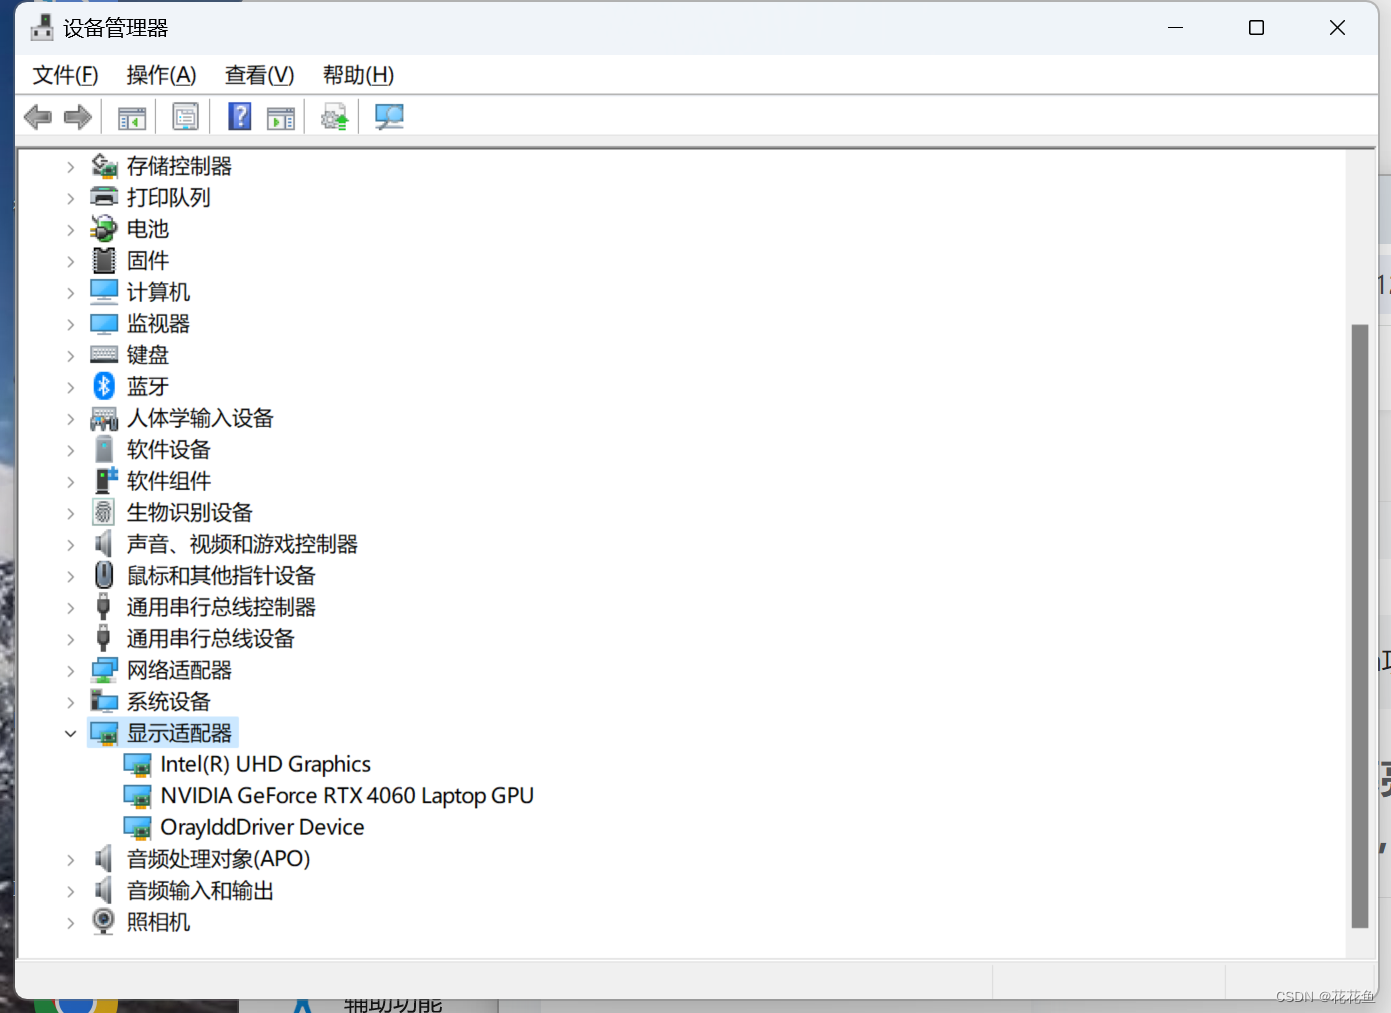Image resolution: width=1391 pixels, height=1013 pixels.
Task: Click the 存储控制器 device icon
Action: 104,166
